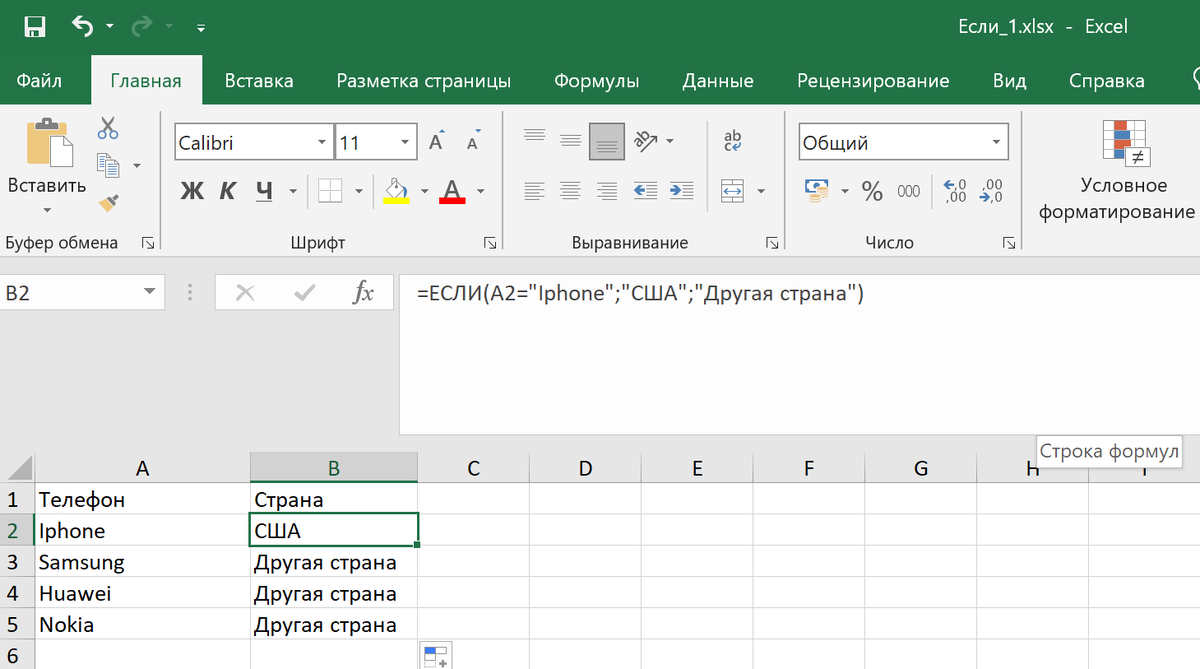Switch to the Формулы tab

pos(597,81)
